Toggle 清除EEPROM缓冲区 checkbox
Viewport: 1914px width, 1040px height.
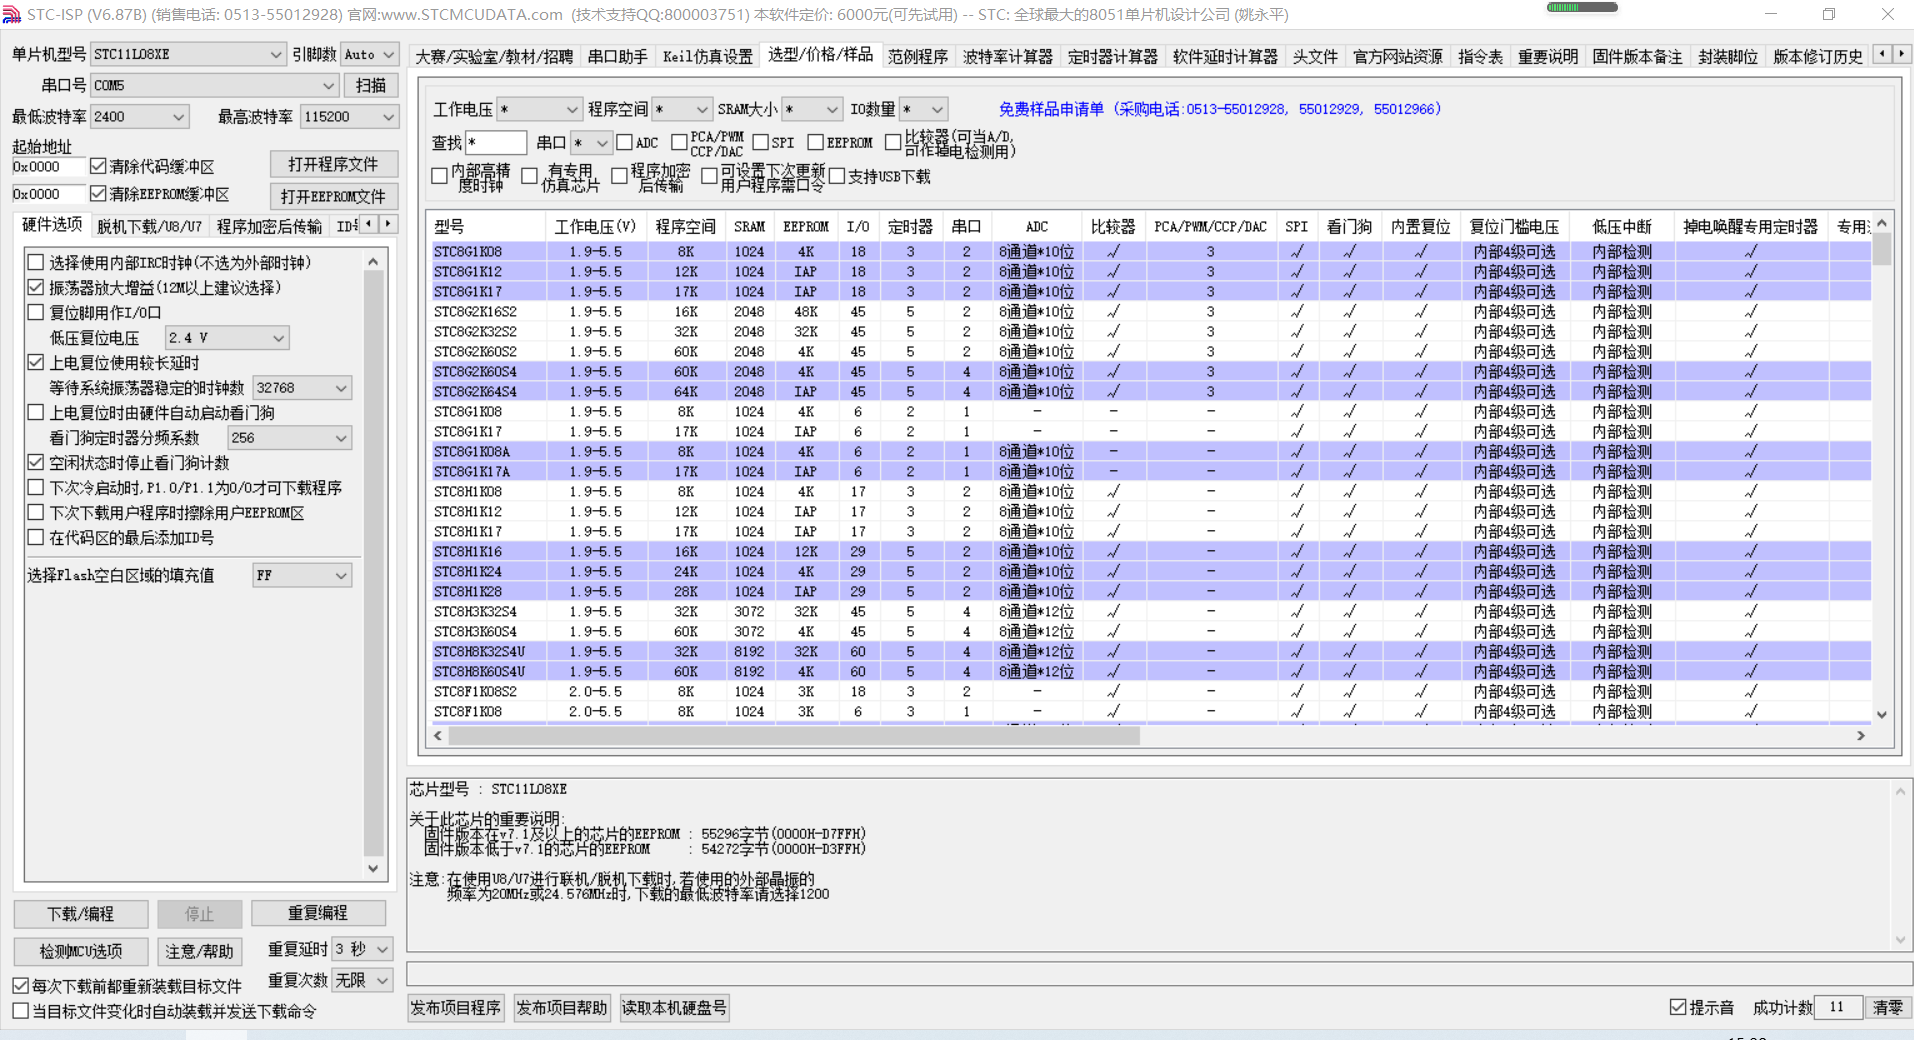point(98,193)
